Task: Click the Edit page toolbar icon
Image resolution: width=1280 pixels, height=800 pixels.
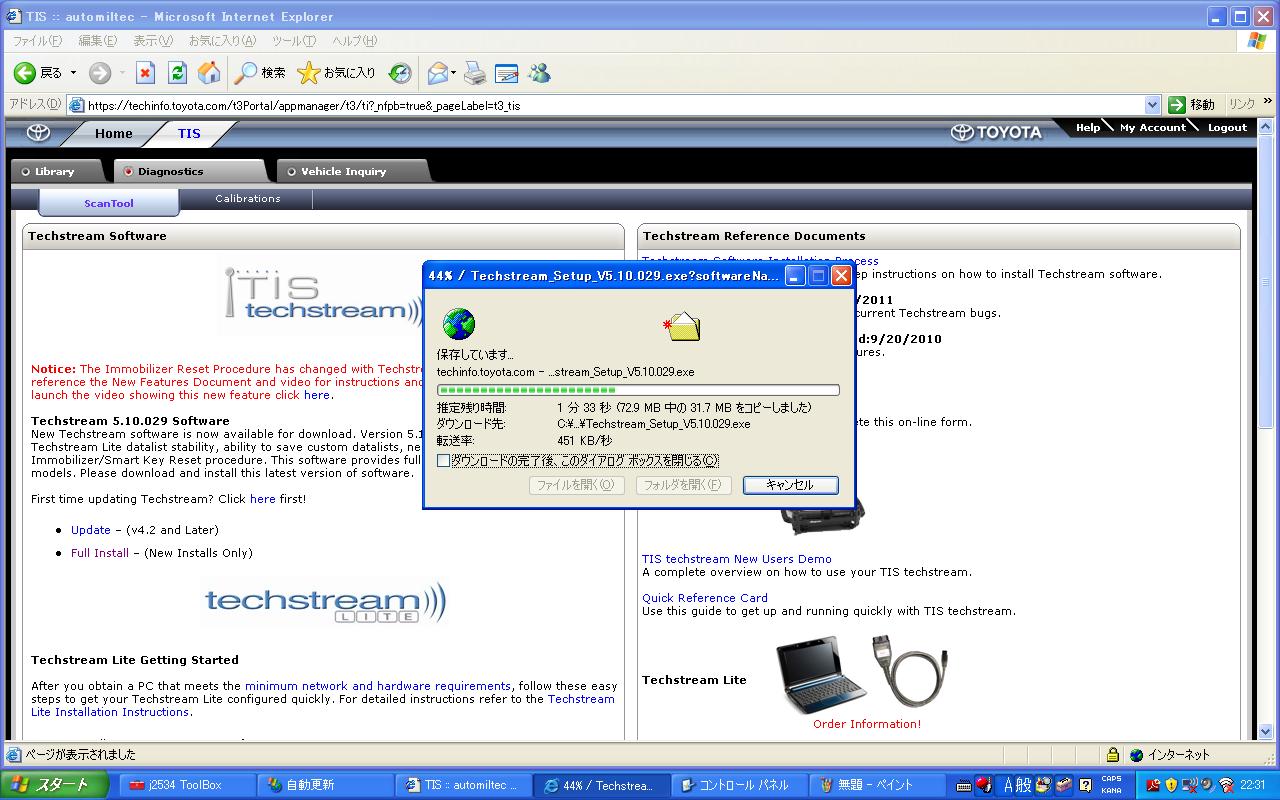Action: 507,73
